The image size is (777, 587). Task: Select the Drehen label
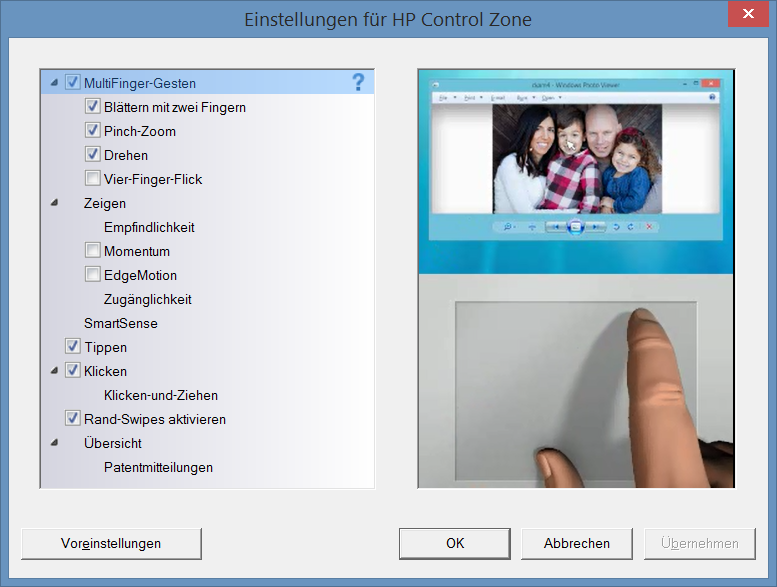pos(126,156)
